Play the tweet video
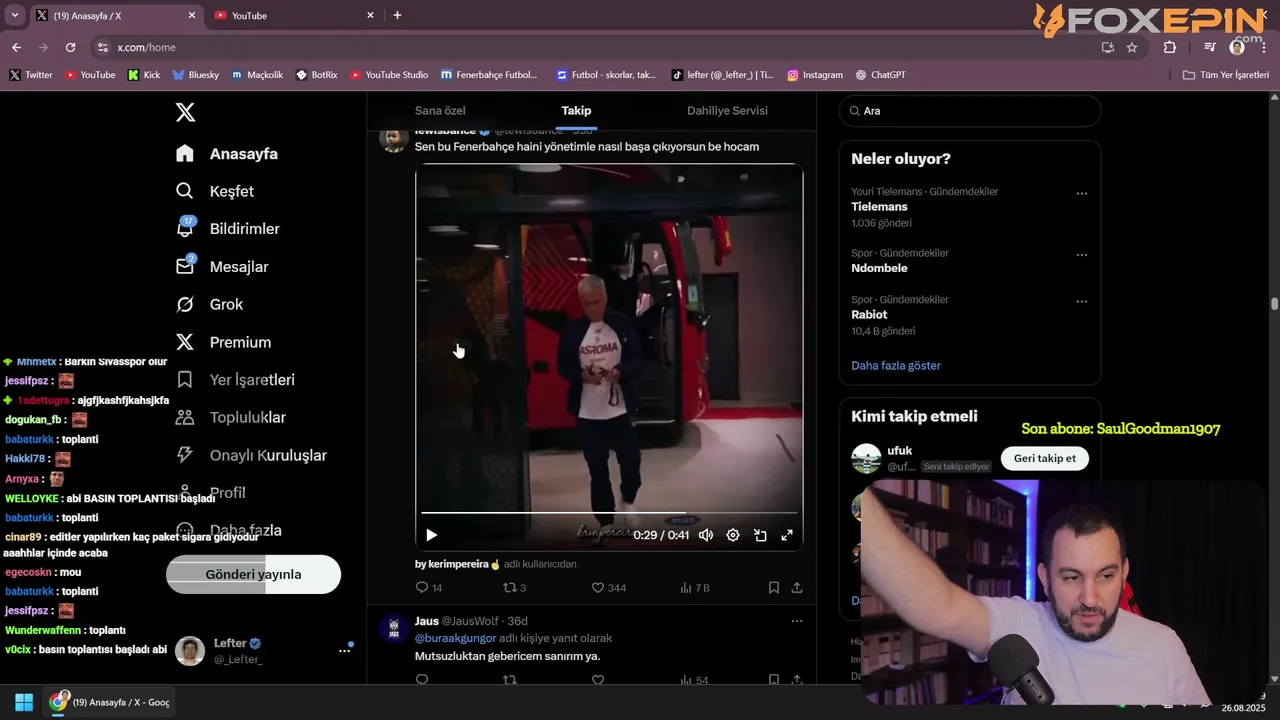 coord(431,535)
